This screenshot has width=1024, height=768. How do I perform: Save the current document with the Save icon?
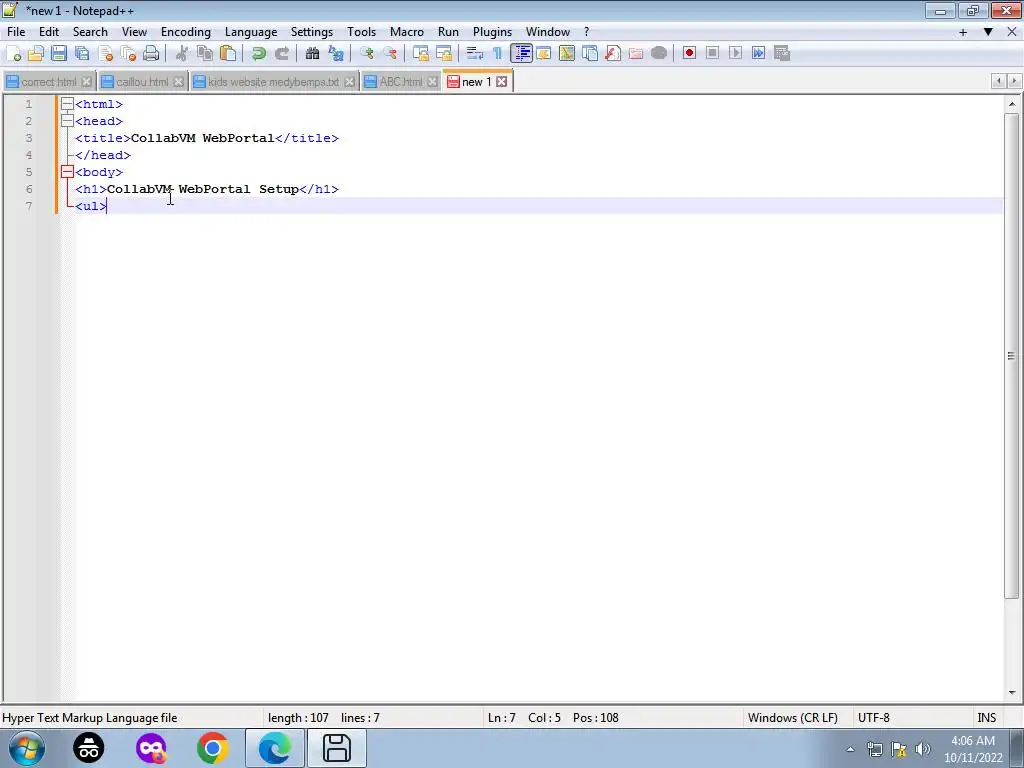tap(59, 54)
